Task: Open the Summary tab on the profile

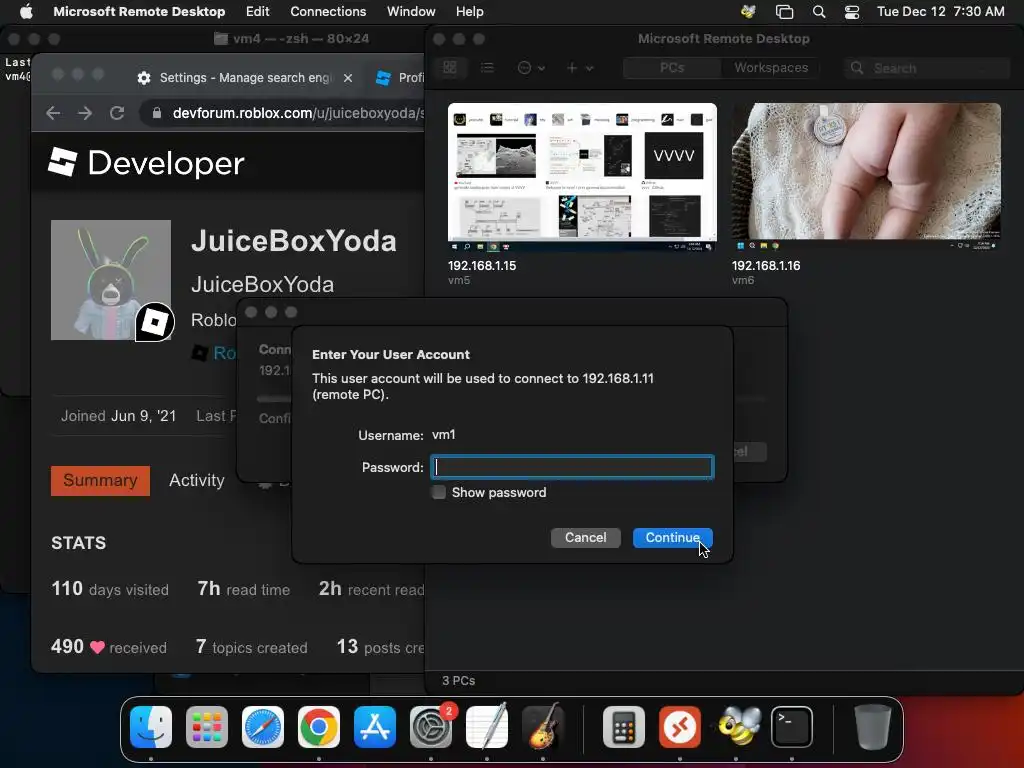Action: 100,481
